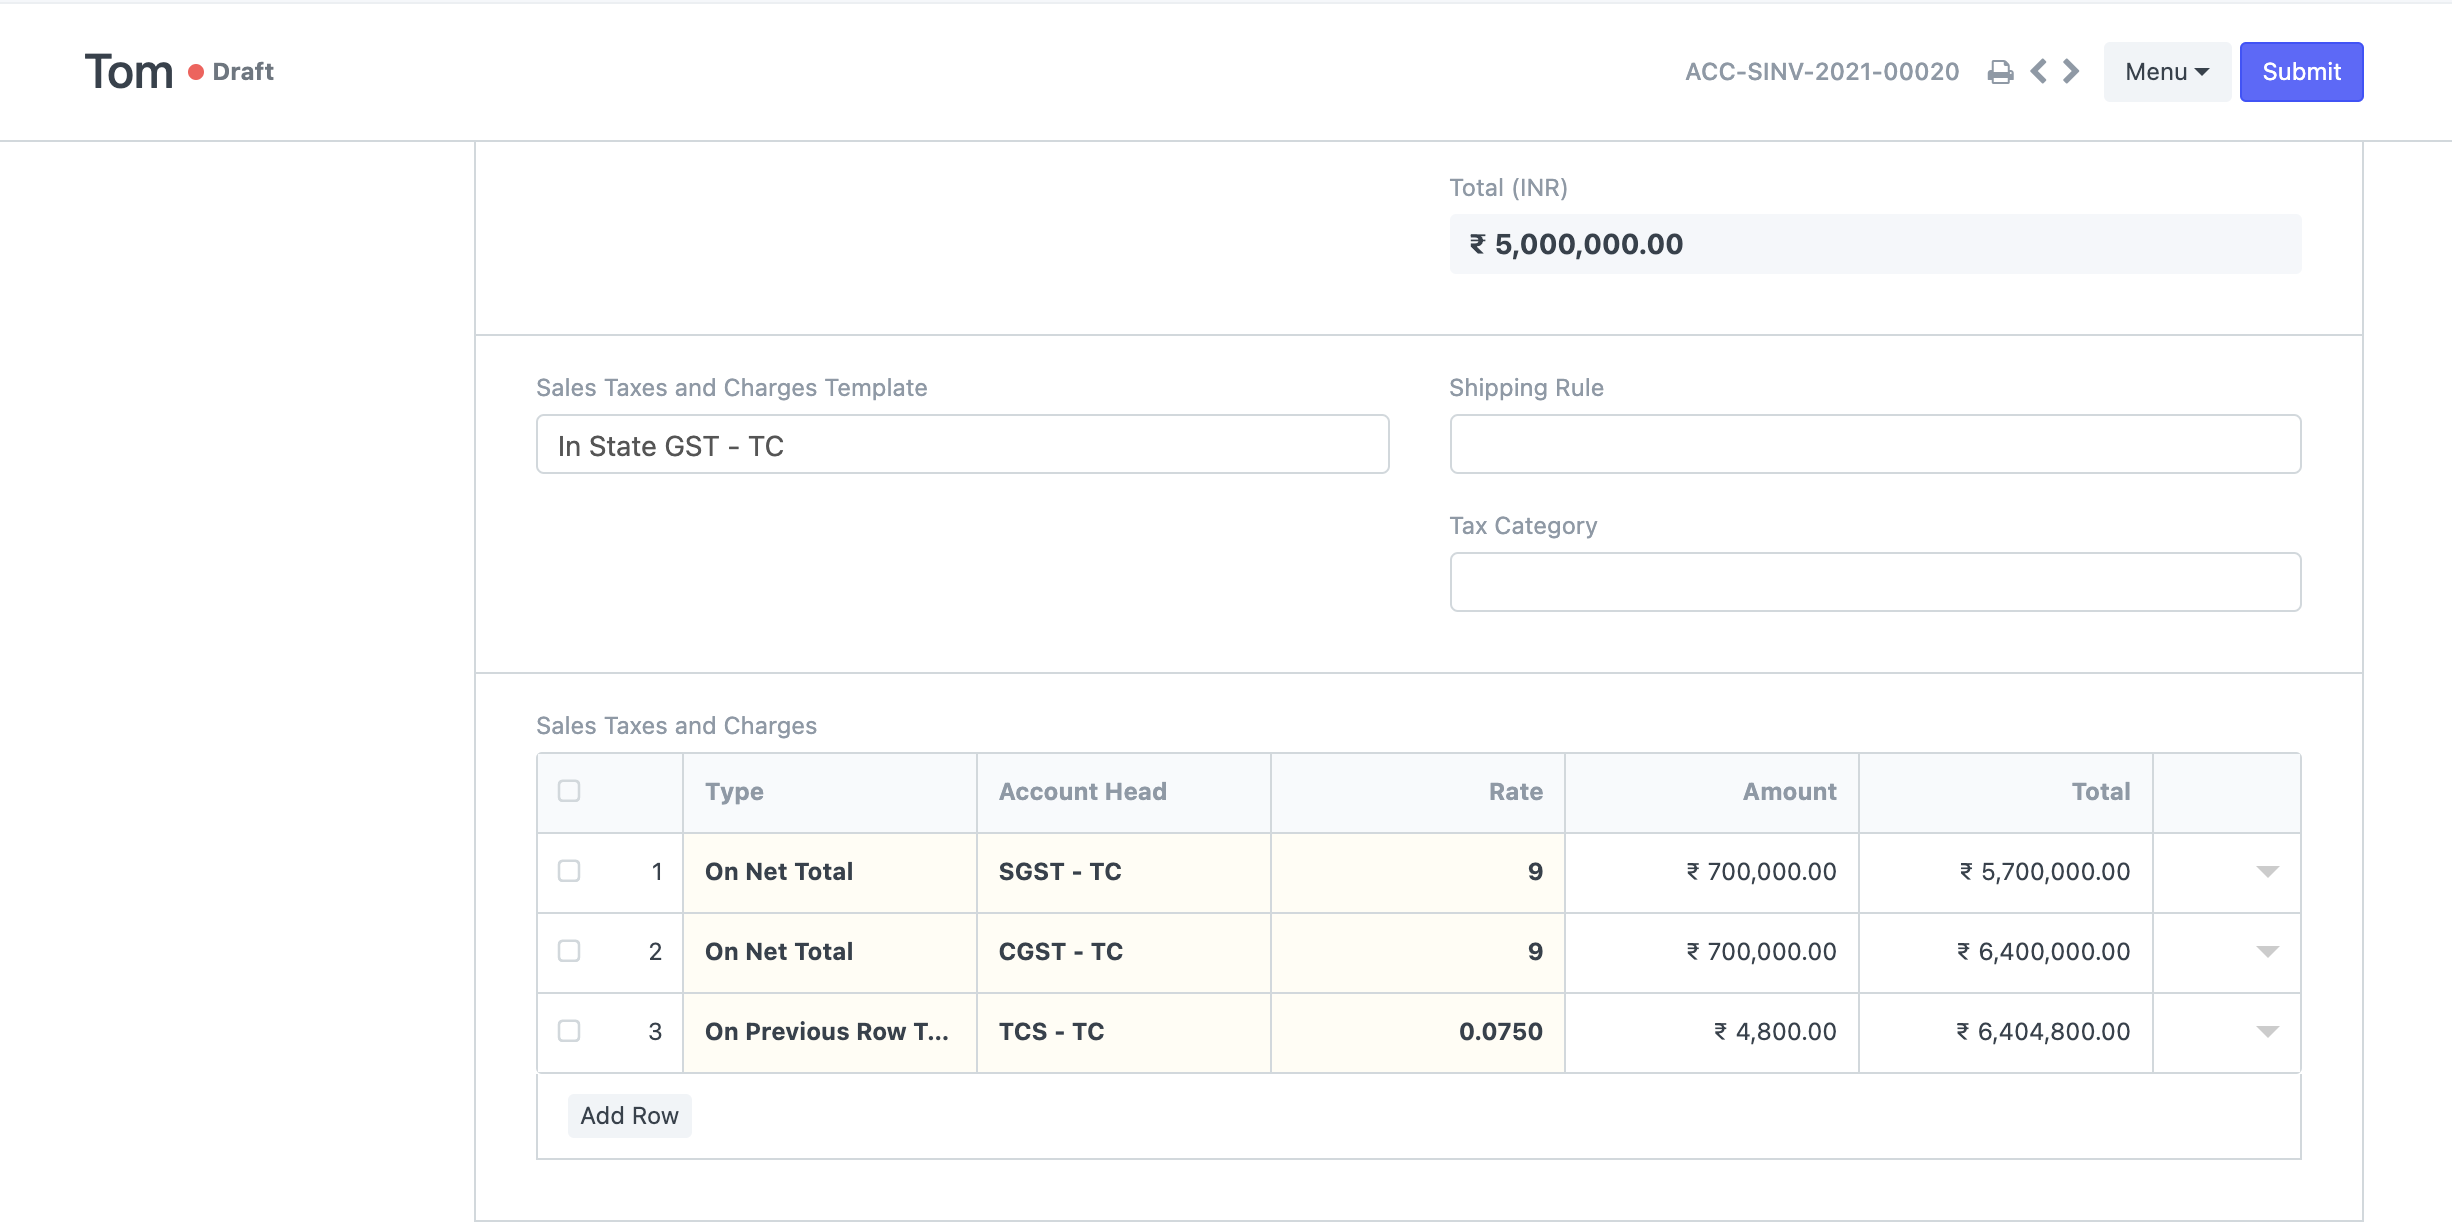
Task: Tick checkbox for CGST - TC row
Action: [569, 951]
